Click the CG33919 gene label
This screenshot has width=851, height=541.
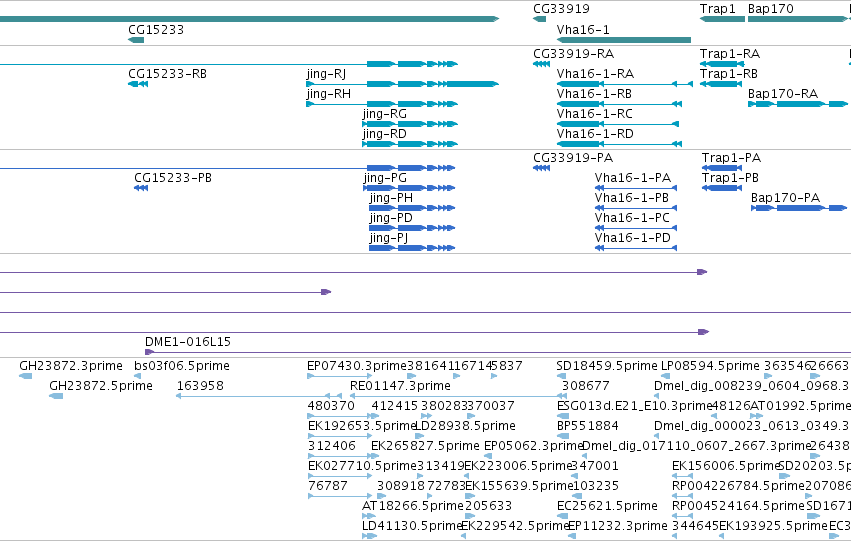(561, 9)
